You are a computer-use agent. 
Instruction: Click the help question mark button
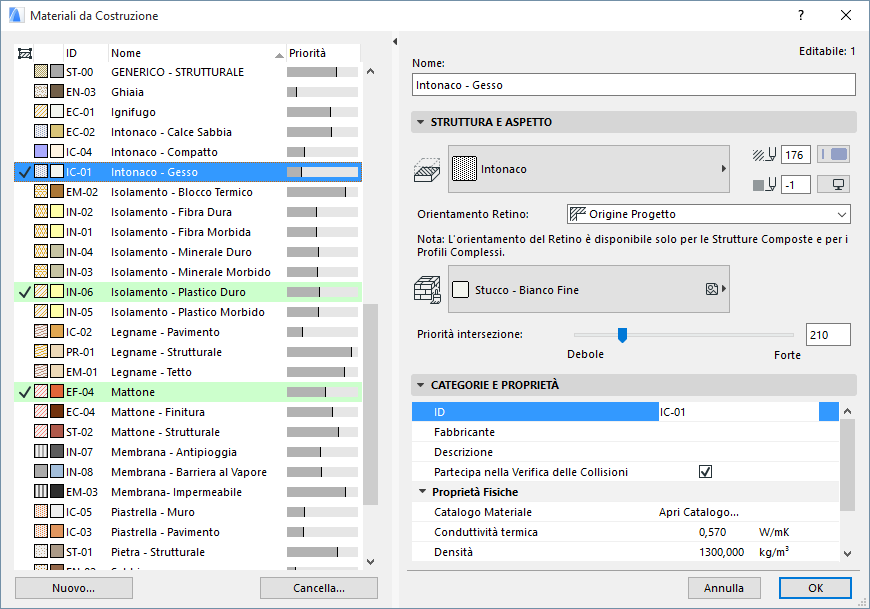[x=801, y=16]
